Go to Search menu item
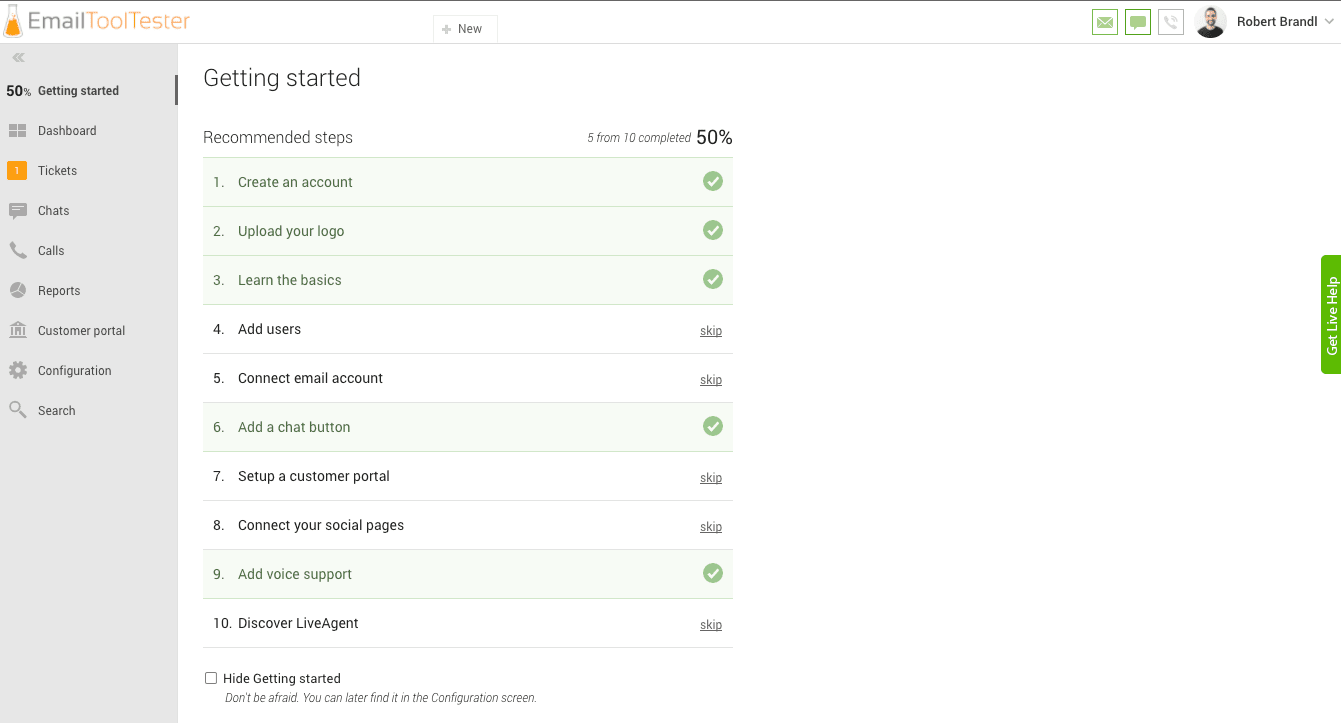The height and width of the screenshot is (723, 1341). coord(57,411)
